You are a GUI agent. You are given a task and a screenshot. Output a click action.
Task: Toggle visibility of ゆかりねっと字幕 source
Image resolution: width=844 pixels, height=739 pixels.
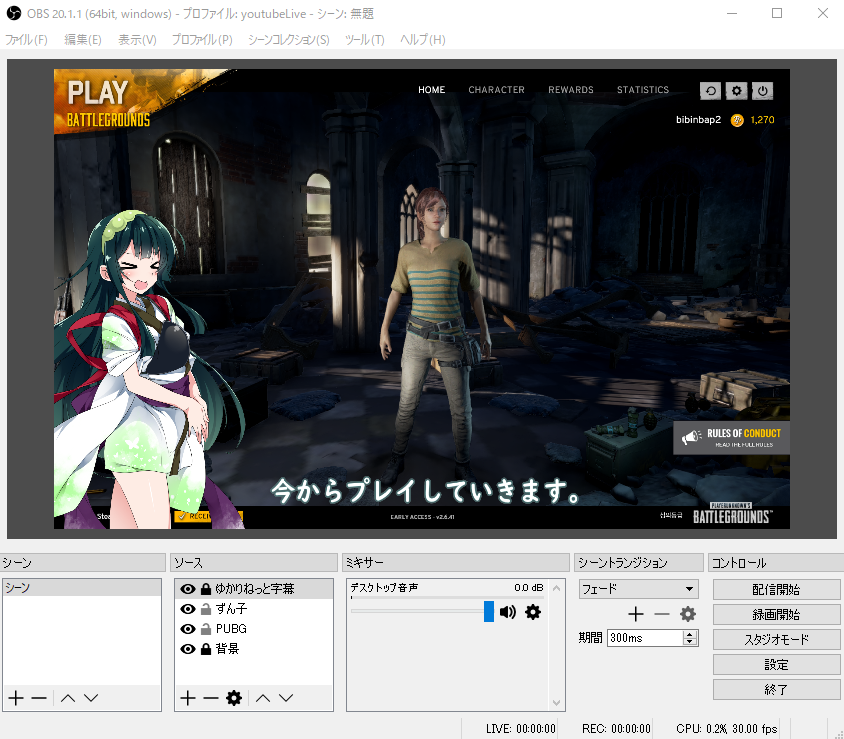pyautogui.click(x=188, y=589)
